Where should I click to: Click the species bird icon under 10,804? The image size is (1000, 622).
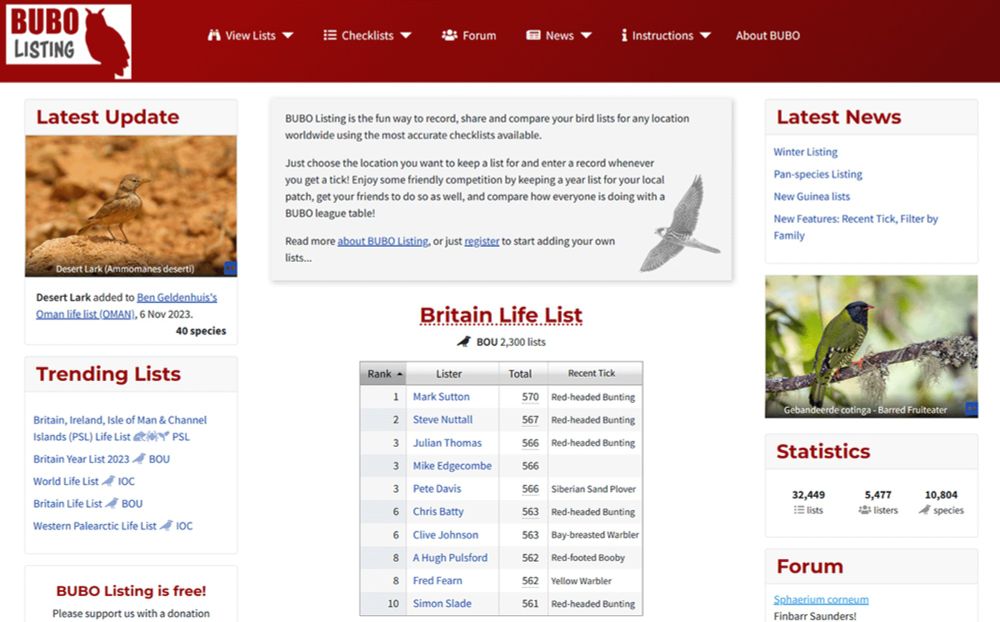click(x=924, y=510)
